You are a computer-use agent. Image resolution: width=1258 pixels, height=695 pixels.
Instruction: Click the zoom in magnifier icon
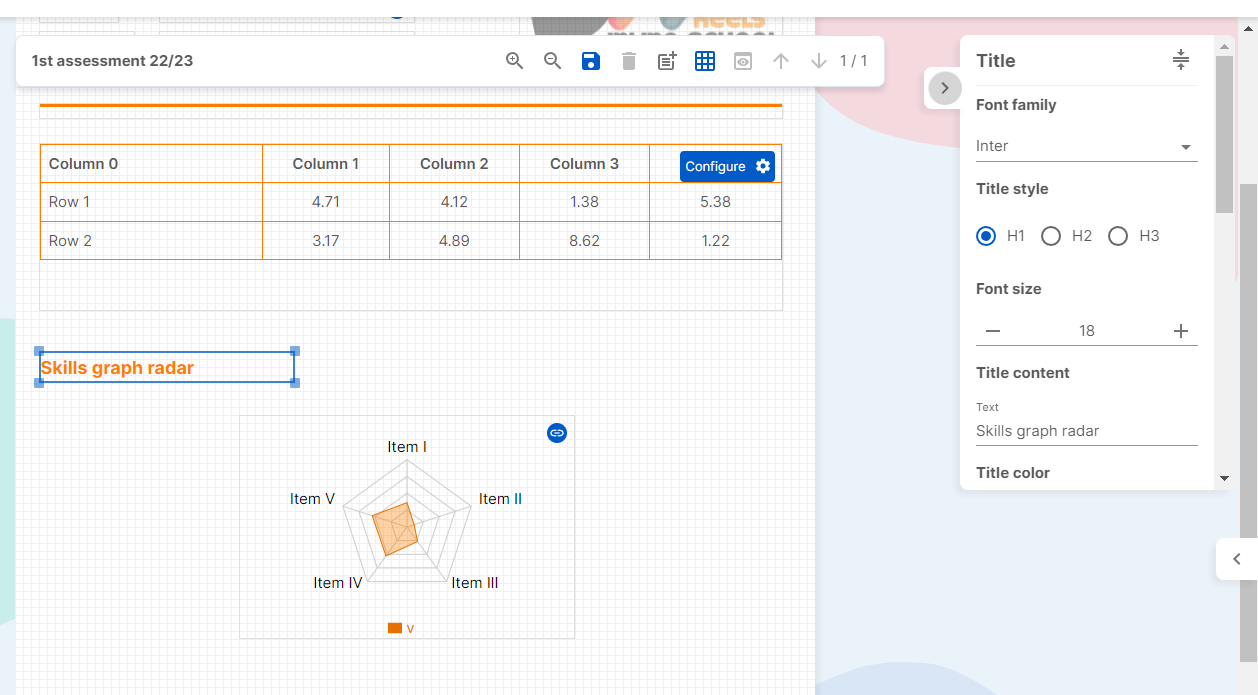point(514,61)
